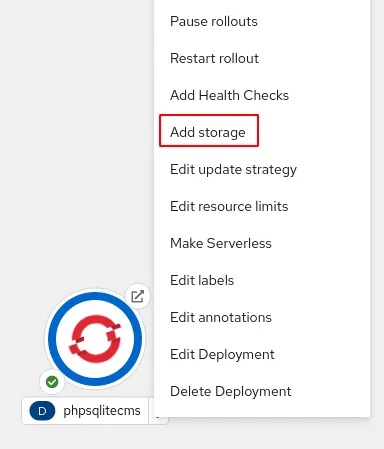The height and width of the screenshot is (449, 384).
Task: Open Add Health Checks option
Action: click(229, 95)
